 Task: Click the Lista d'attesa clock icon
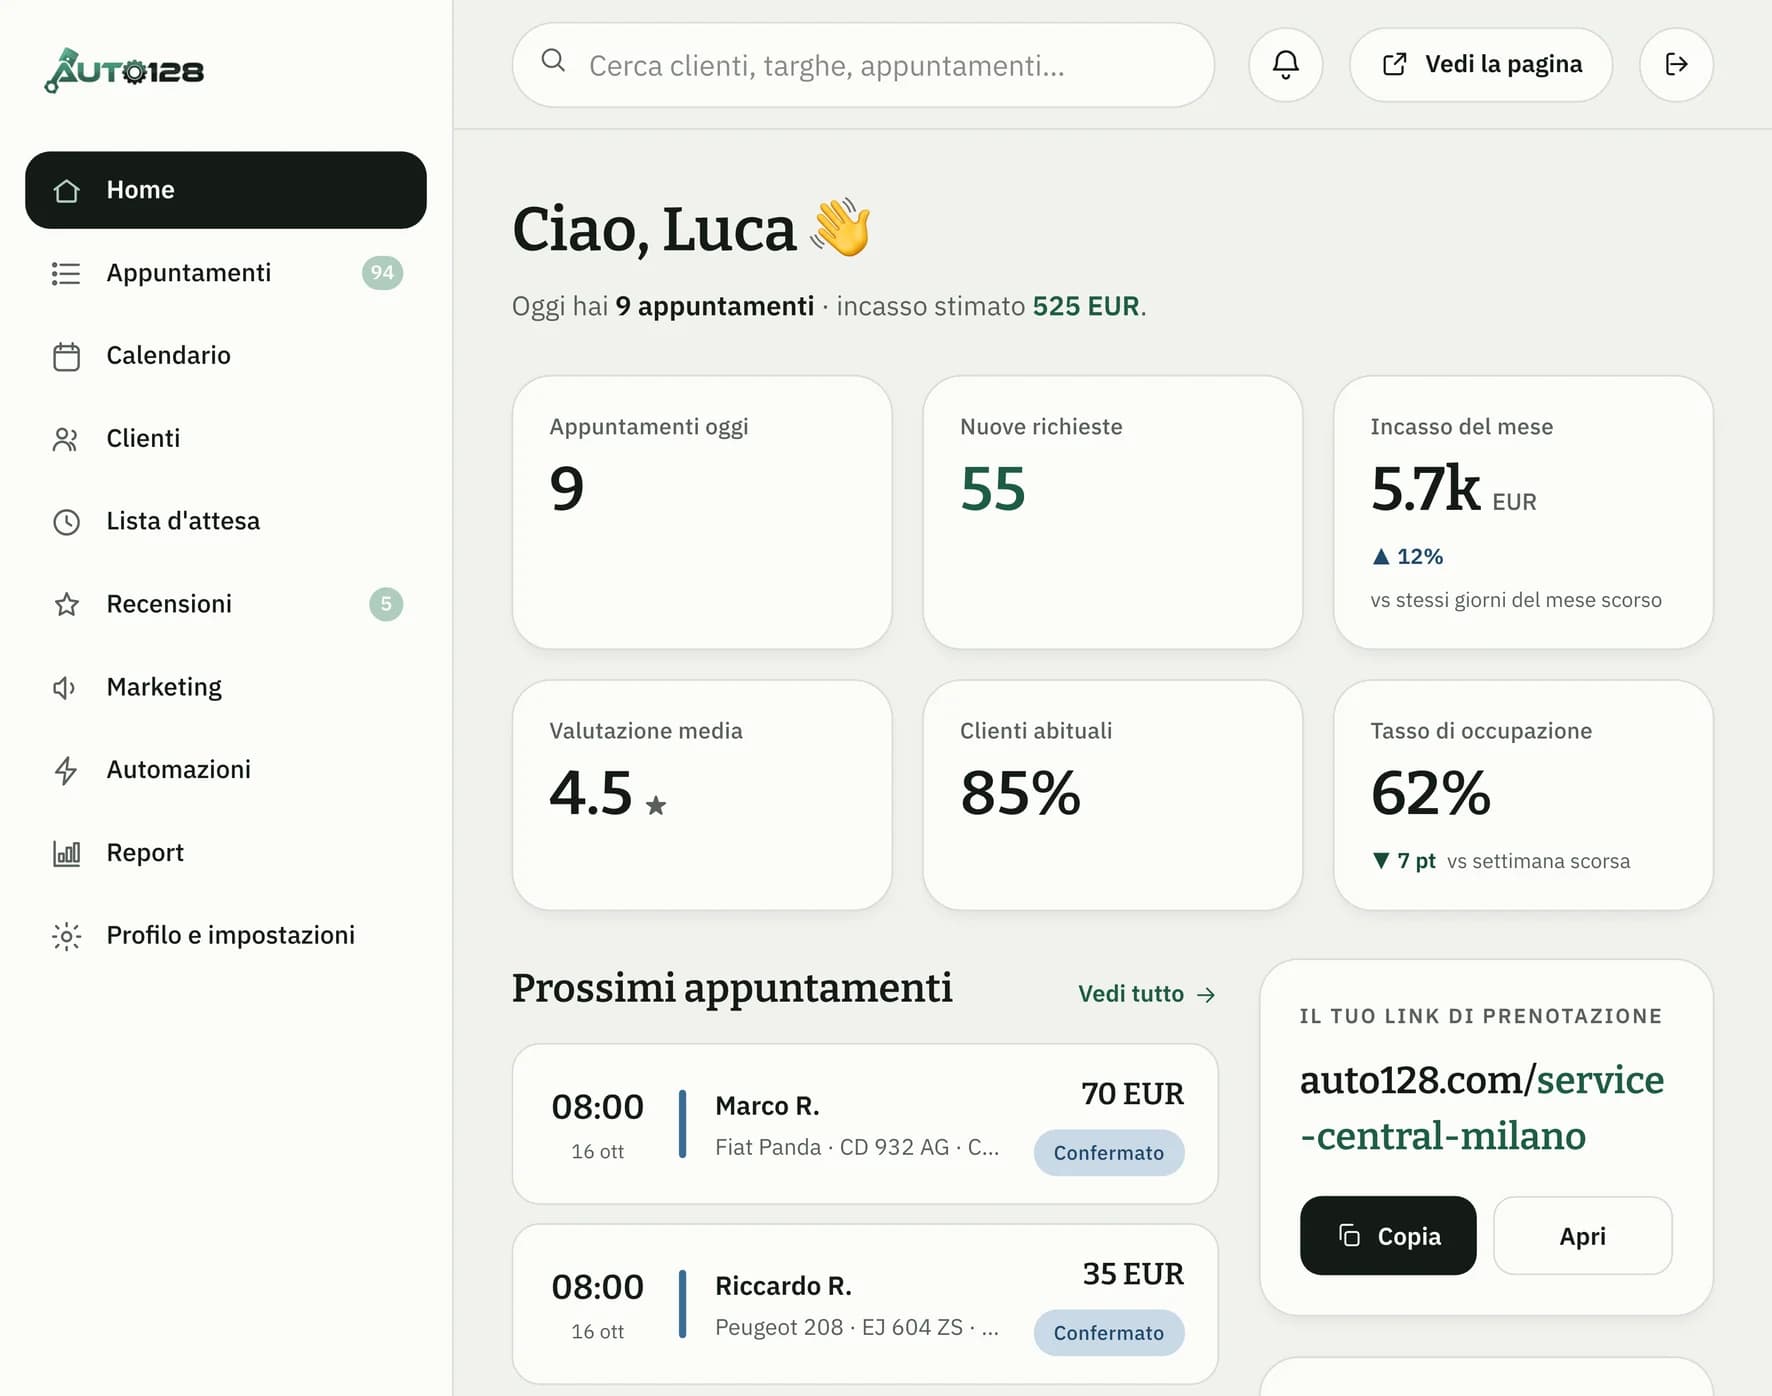(66, 522)
